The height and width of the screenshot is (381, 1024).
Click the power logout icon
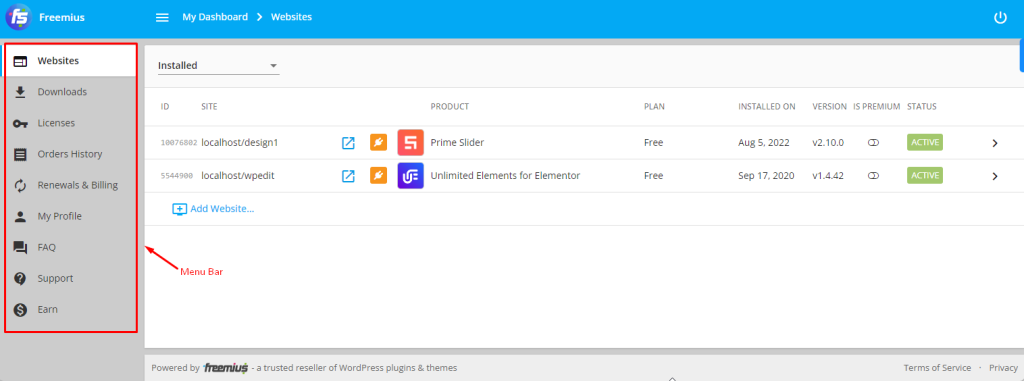1000,18
